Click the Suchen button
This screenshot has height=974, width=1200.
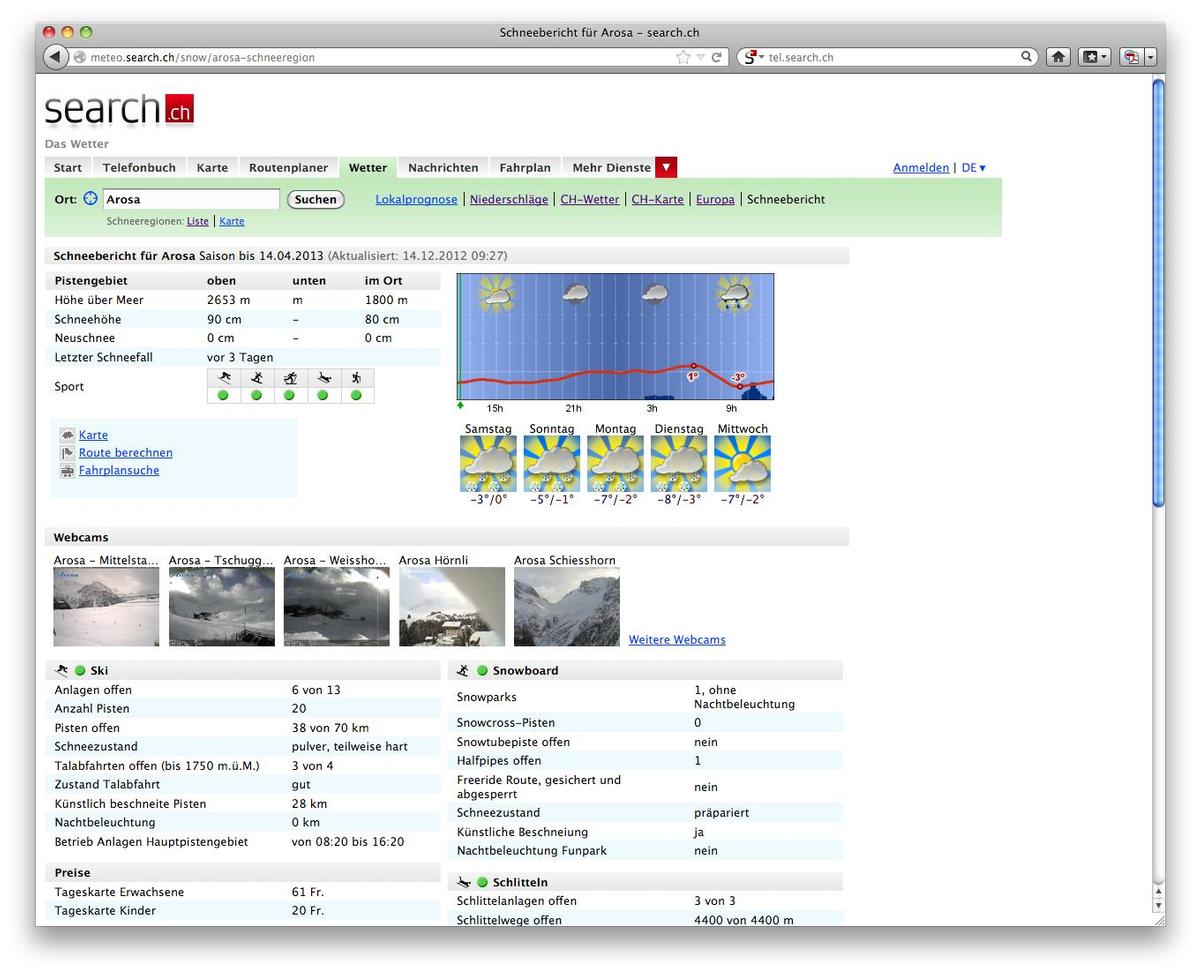(x=316, y=199)
